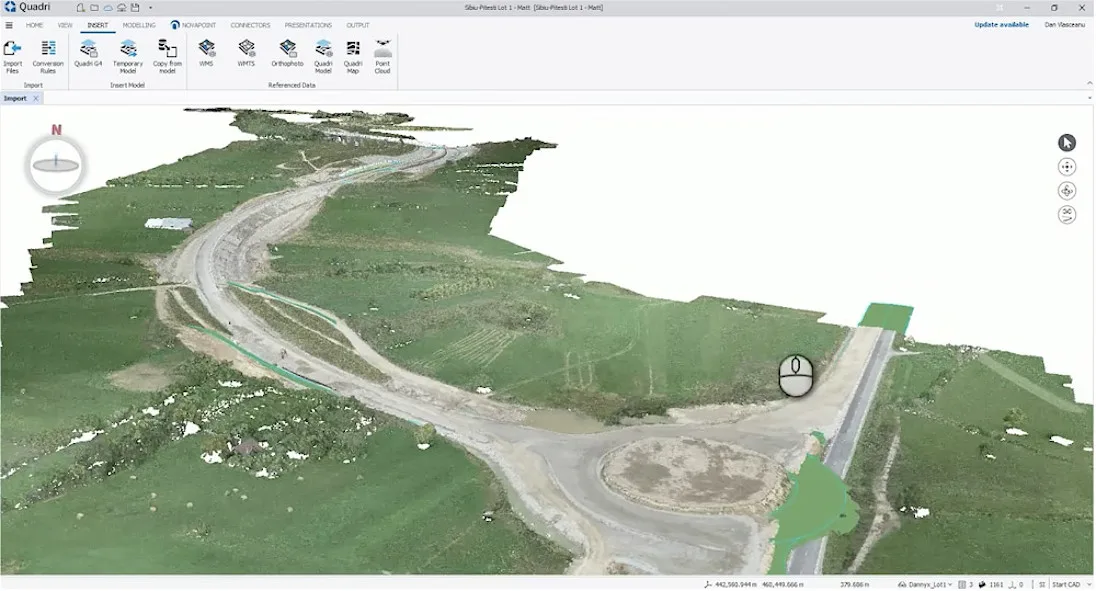The height and width of the screenshot is (591, 1096).
Task: Click the Novapoint logo icon
Action: click(x=175, y=25)
